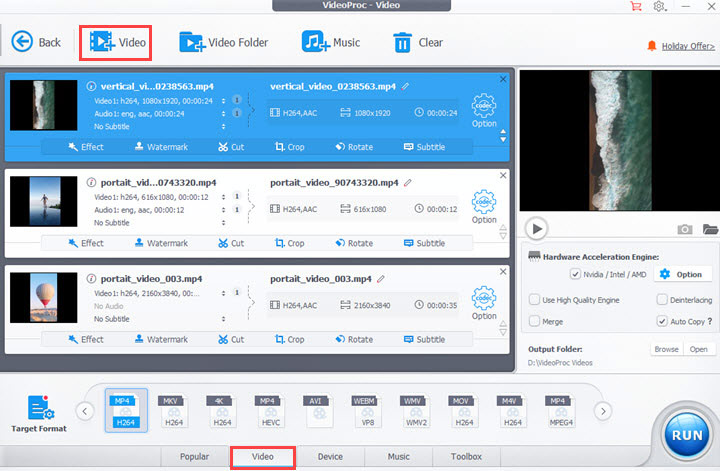
Task: Switch to the Device tab
Action: (x=330, y=457)
